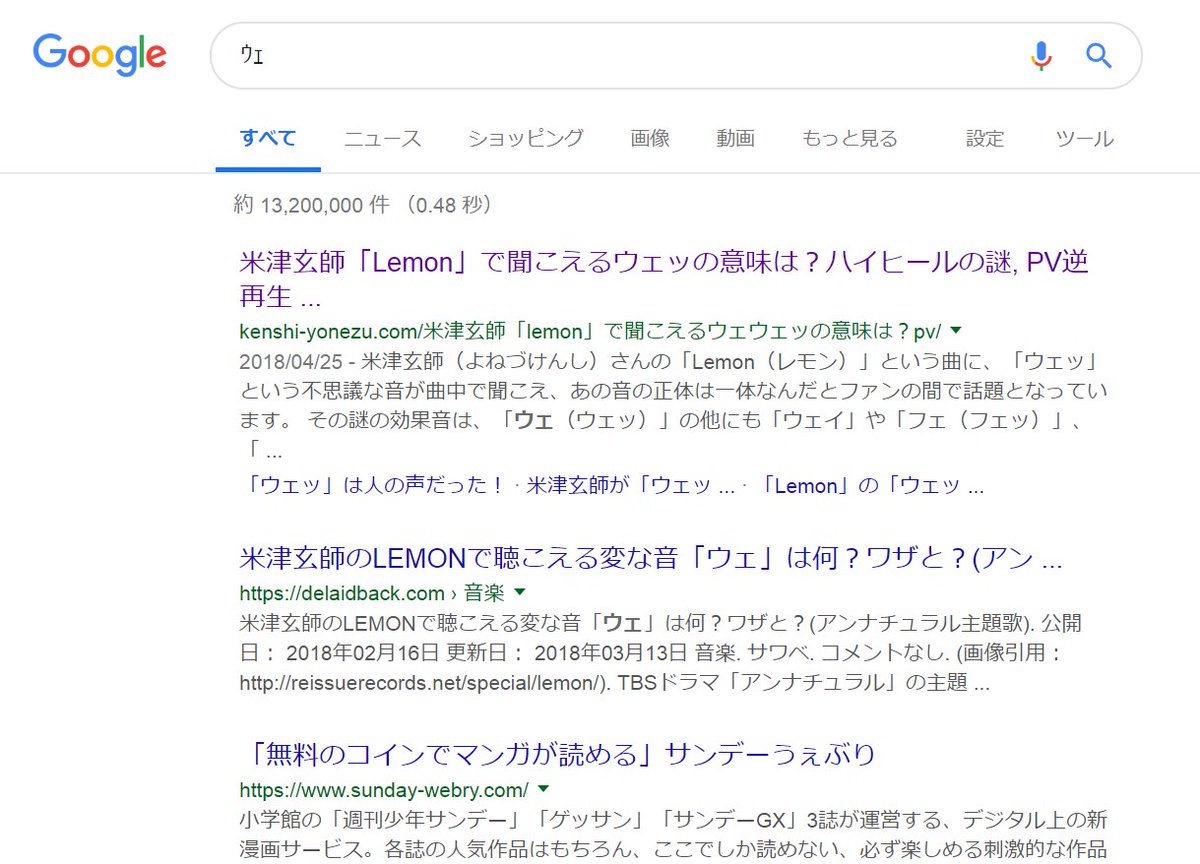The height and width of the screenshot is (864, 1200).
Task: Open the ショッピング tab
Action: [526, 139]
